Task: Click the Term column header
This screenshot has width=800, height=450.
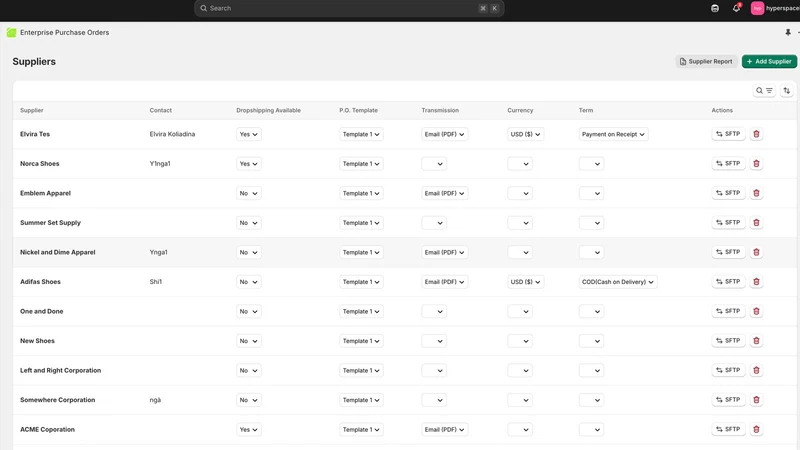Action: click(586, 110)
